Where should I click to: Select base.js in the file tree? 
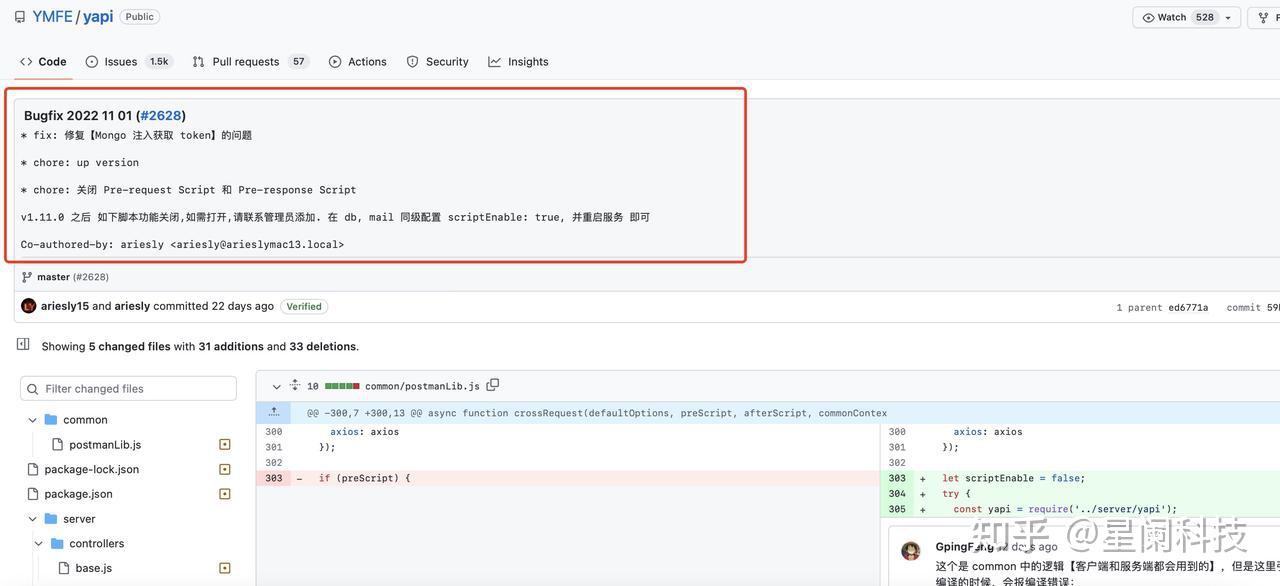pyautogui.click(x=93, y=568)
